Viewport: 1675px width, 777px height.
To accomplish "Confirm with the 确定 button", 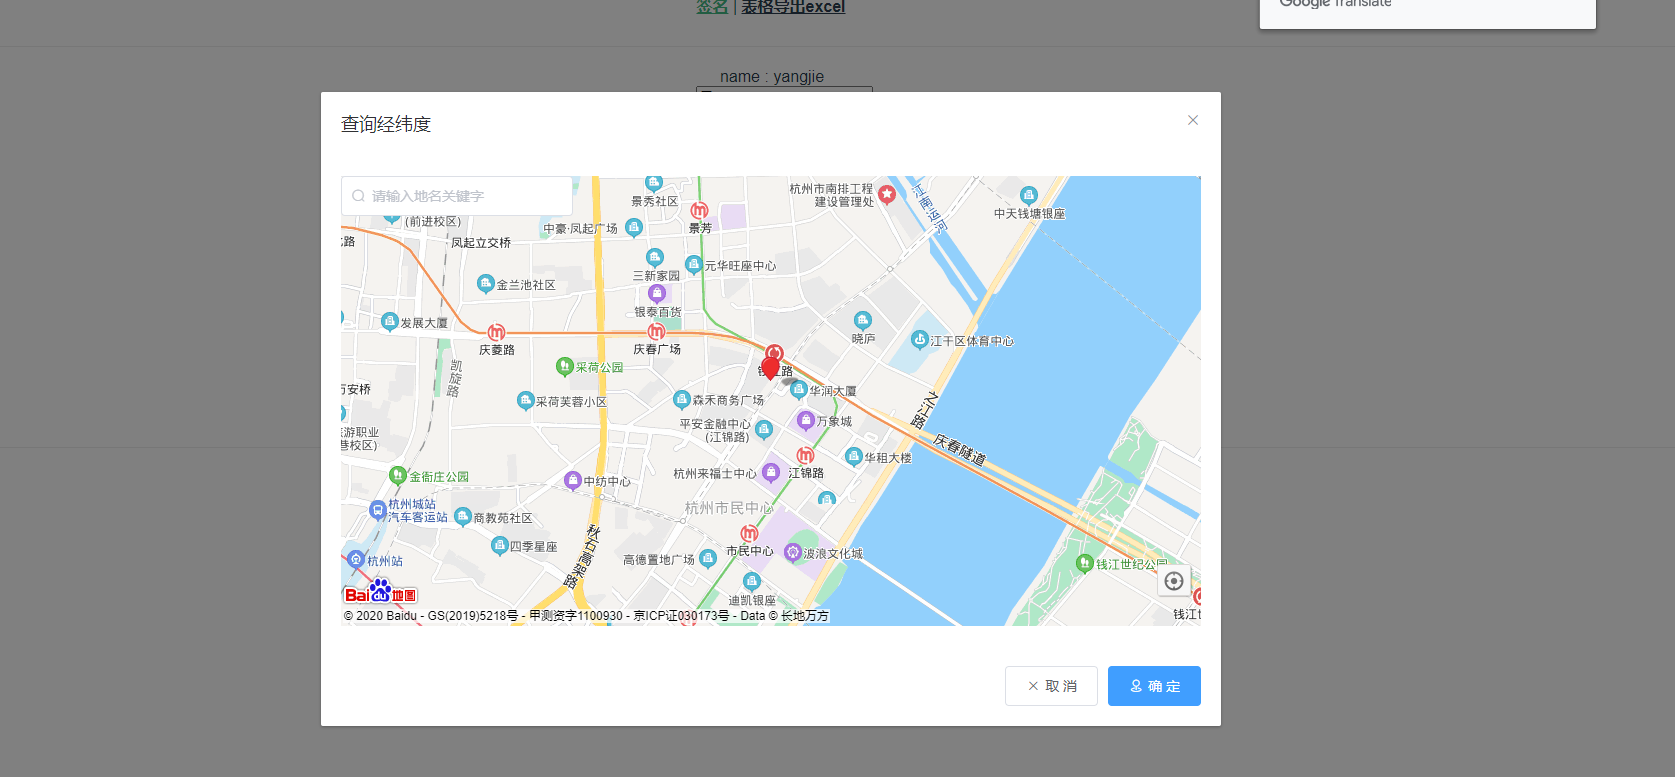I will (1154, 686).
